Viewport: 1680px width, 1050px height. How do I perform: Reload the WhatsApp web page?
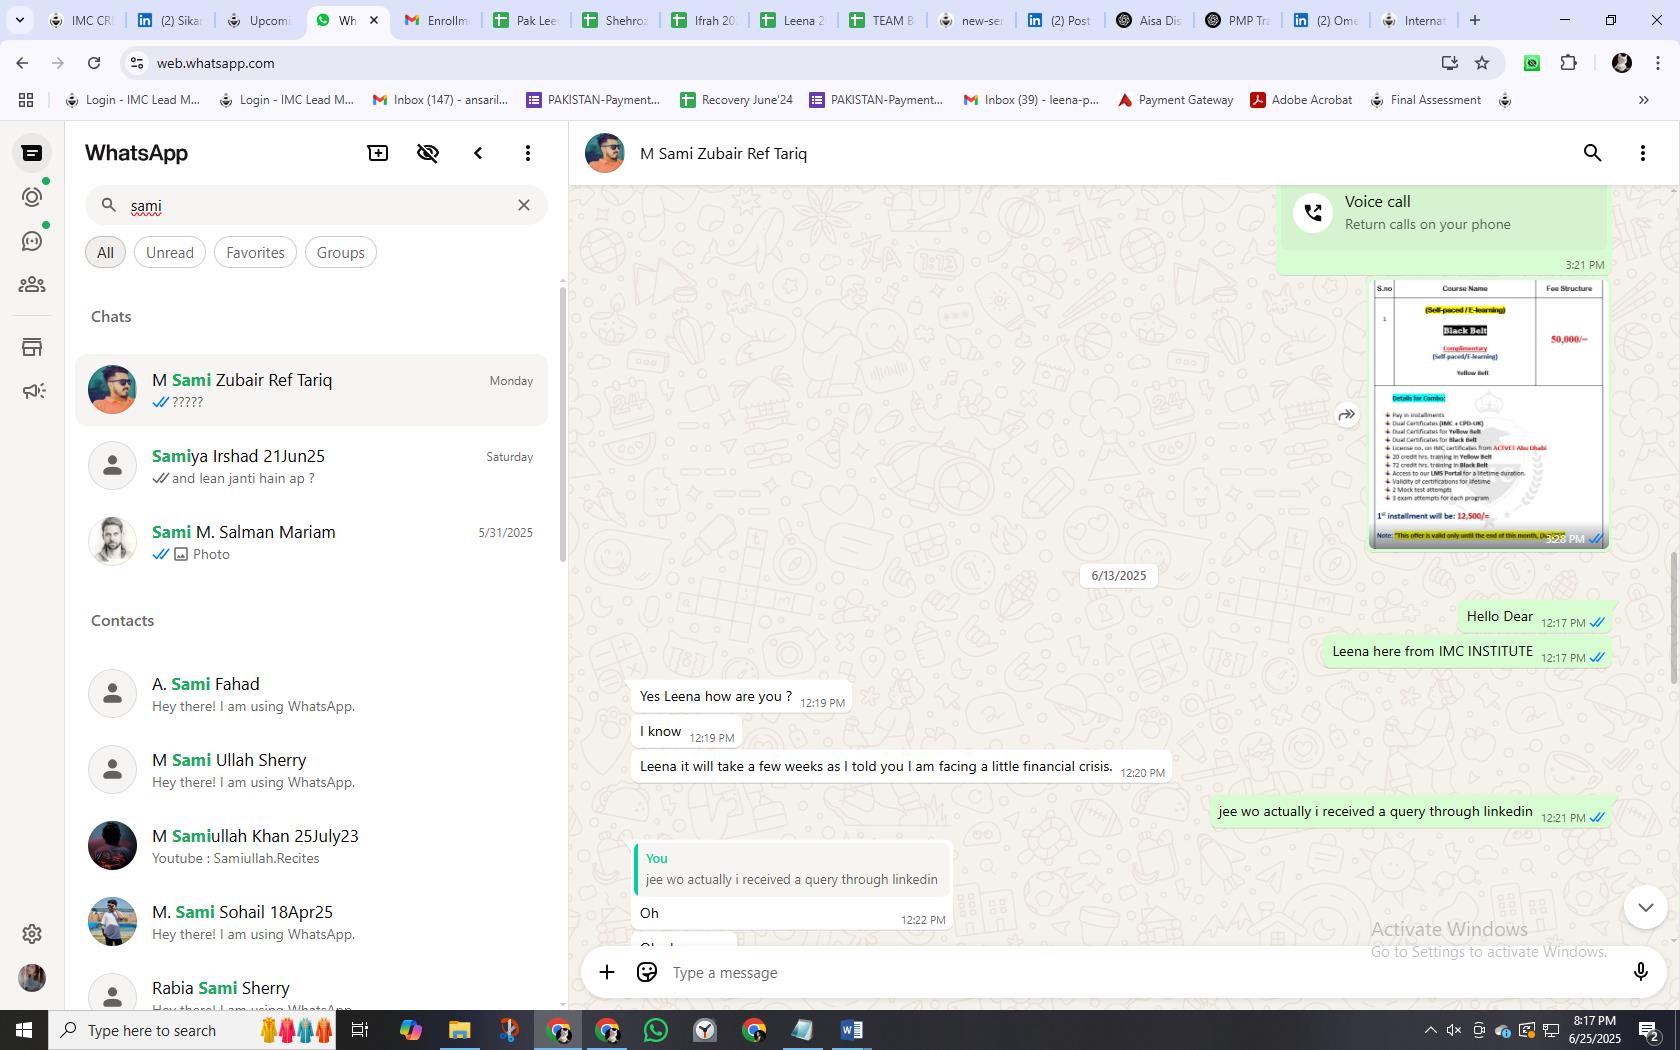coord(94,63)
